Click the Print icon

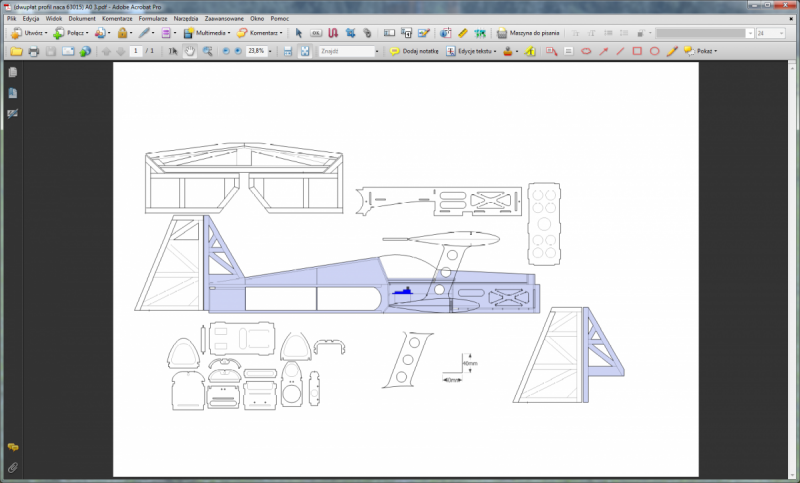click(33, 50)
